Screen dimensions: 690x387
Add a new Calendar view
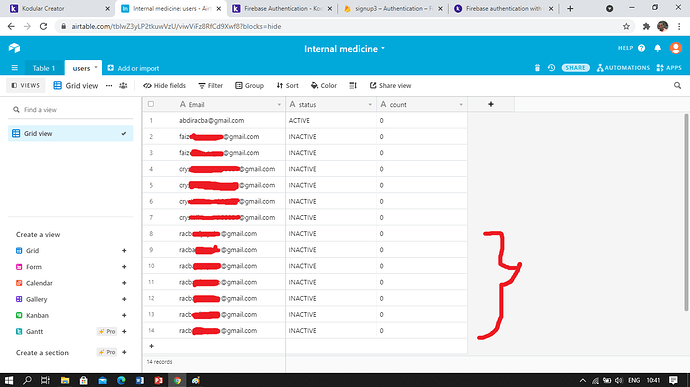(x=124, y=283)
